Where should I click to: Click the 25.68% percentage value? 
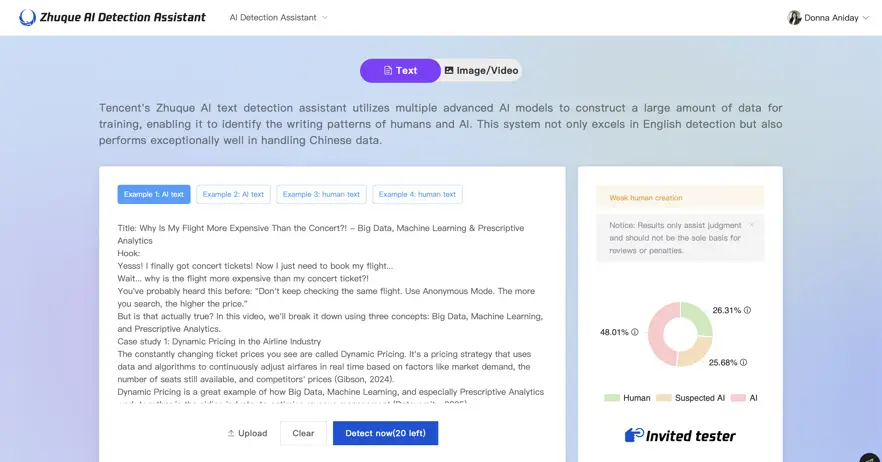(723, 362)
